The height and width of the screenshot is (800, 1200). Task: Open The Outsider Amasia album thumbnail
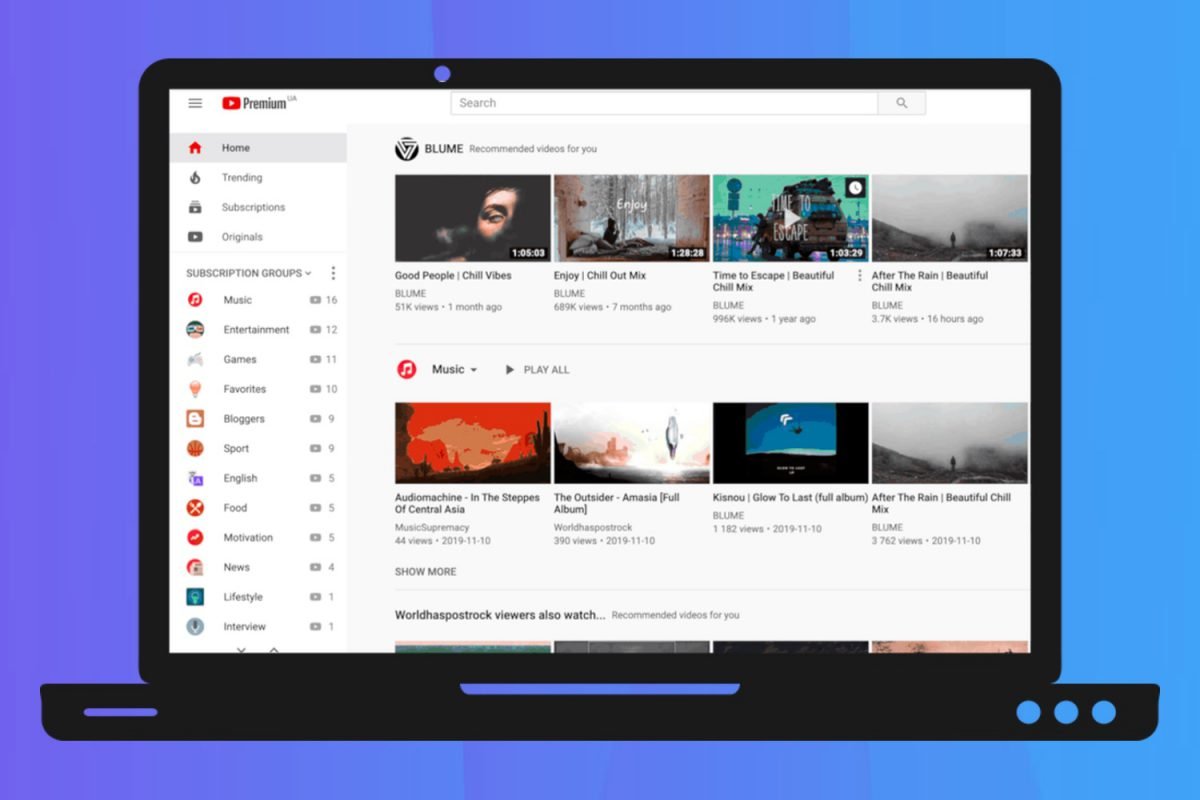point(632,443)
